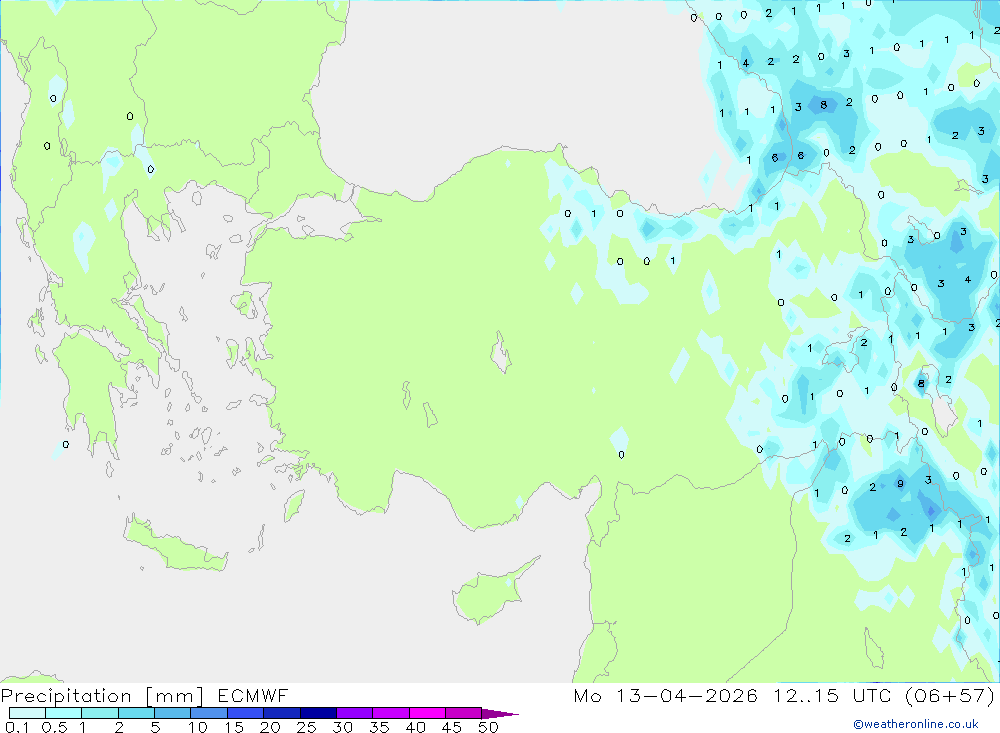Click the 'ECMWF' model label
This screenshot has width=1000, height=733.
point(253,695)
